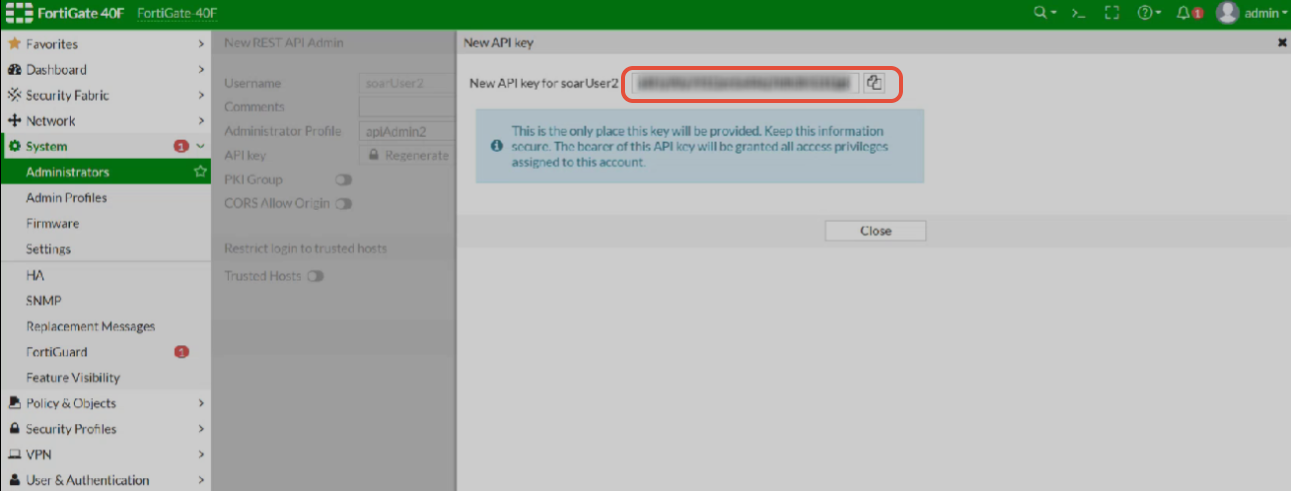
Task: Click the VPN monitor icon
Action: [x=14, y=455]
